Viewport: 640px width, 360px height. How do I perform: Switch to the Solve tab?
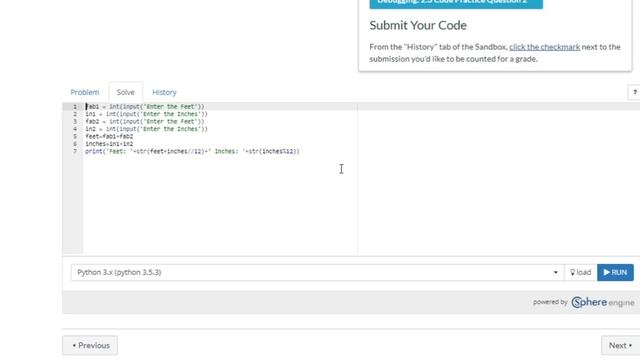pyautogui.click(x=125, y=92)
